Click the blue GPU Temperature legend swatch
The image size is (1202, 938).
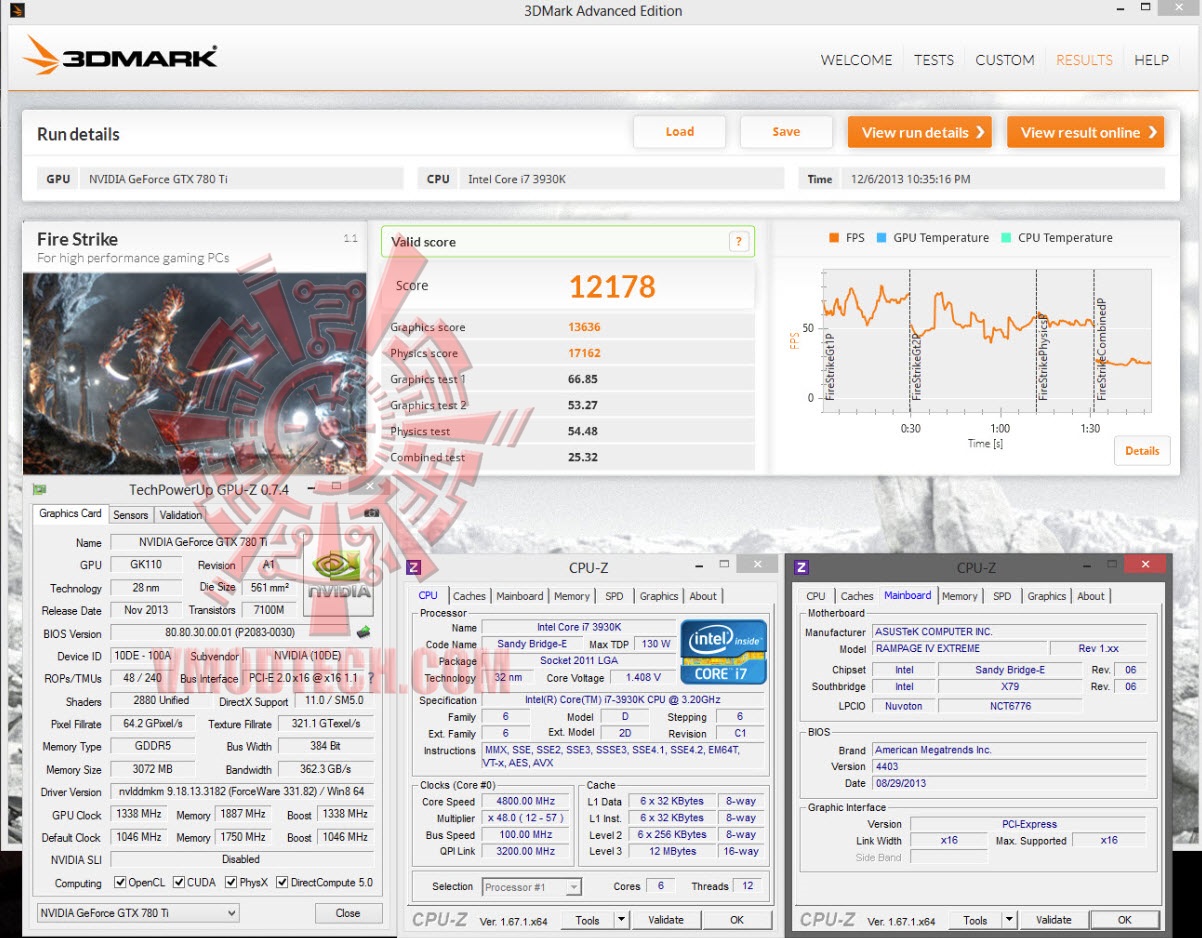881,238
